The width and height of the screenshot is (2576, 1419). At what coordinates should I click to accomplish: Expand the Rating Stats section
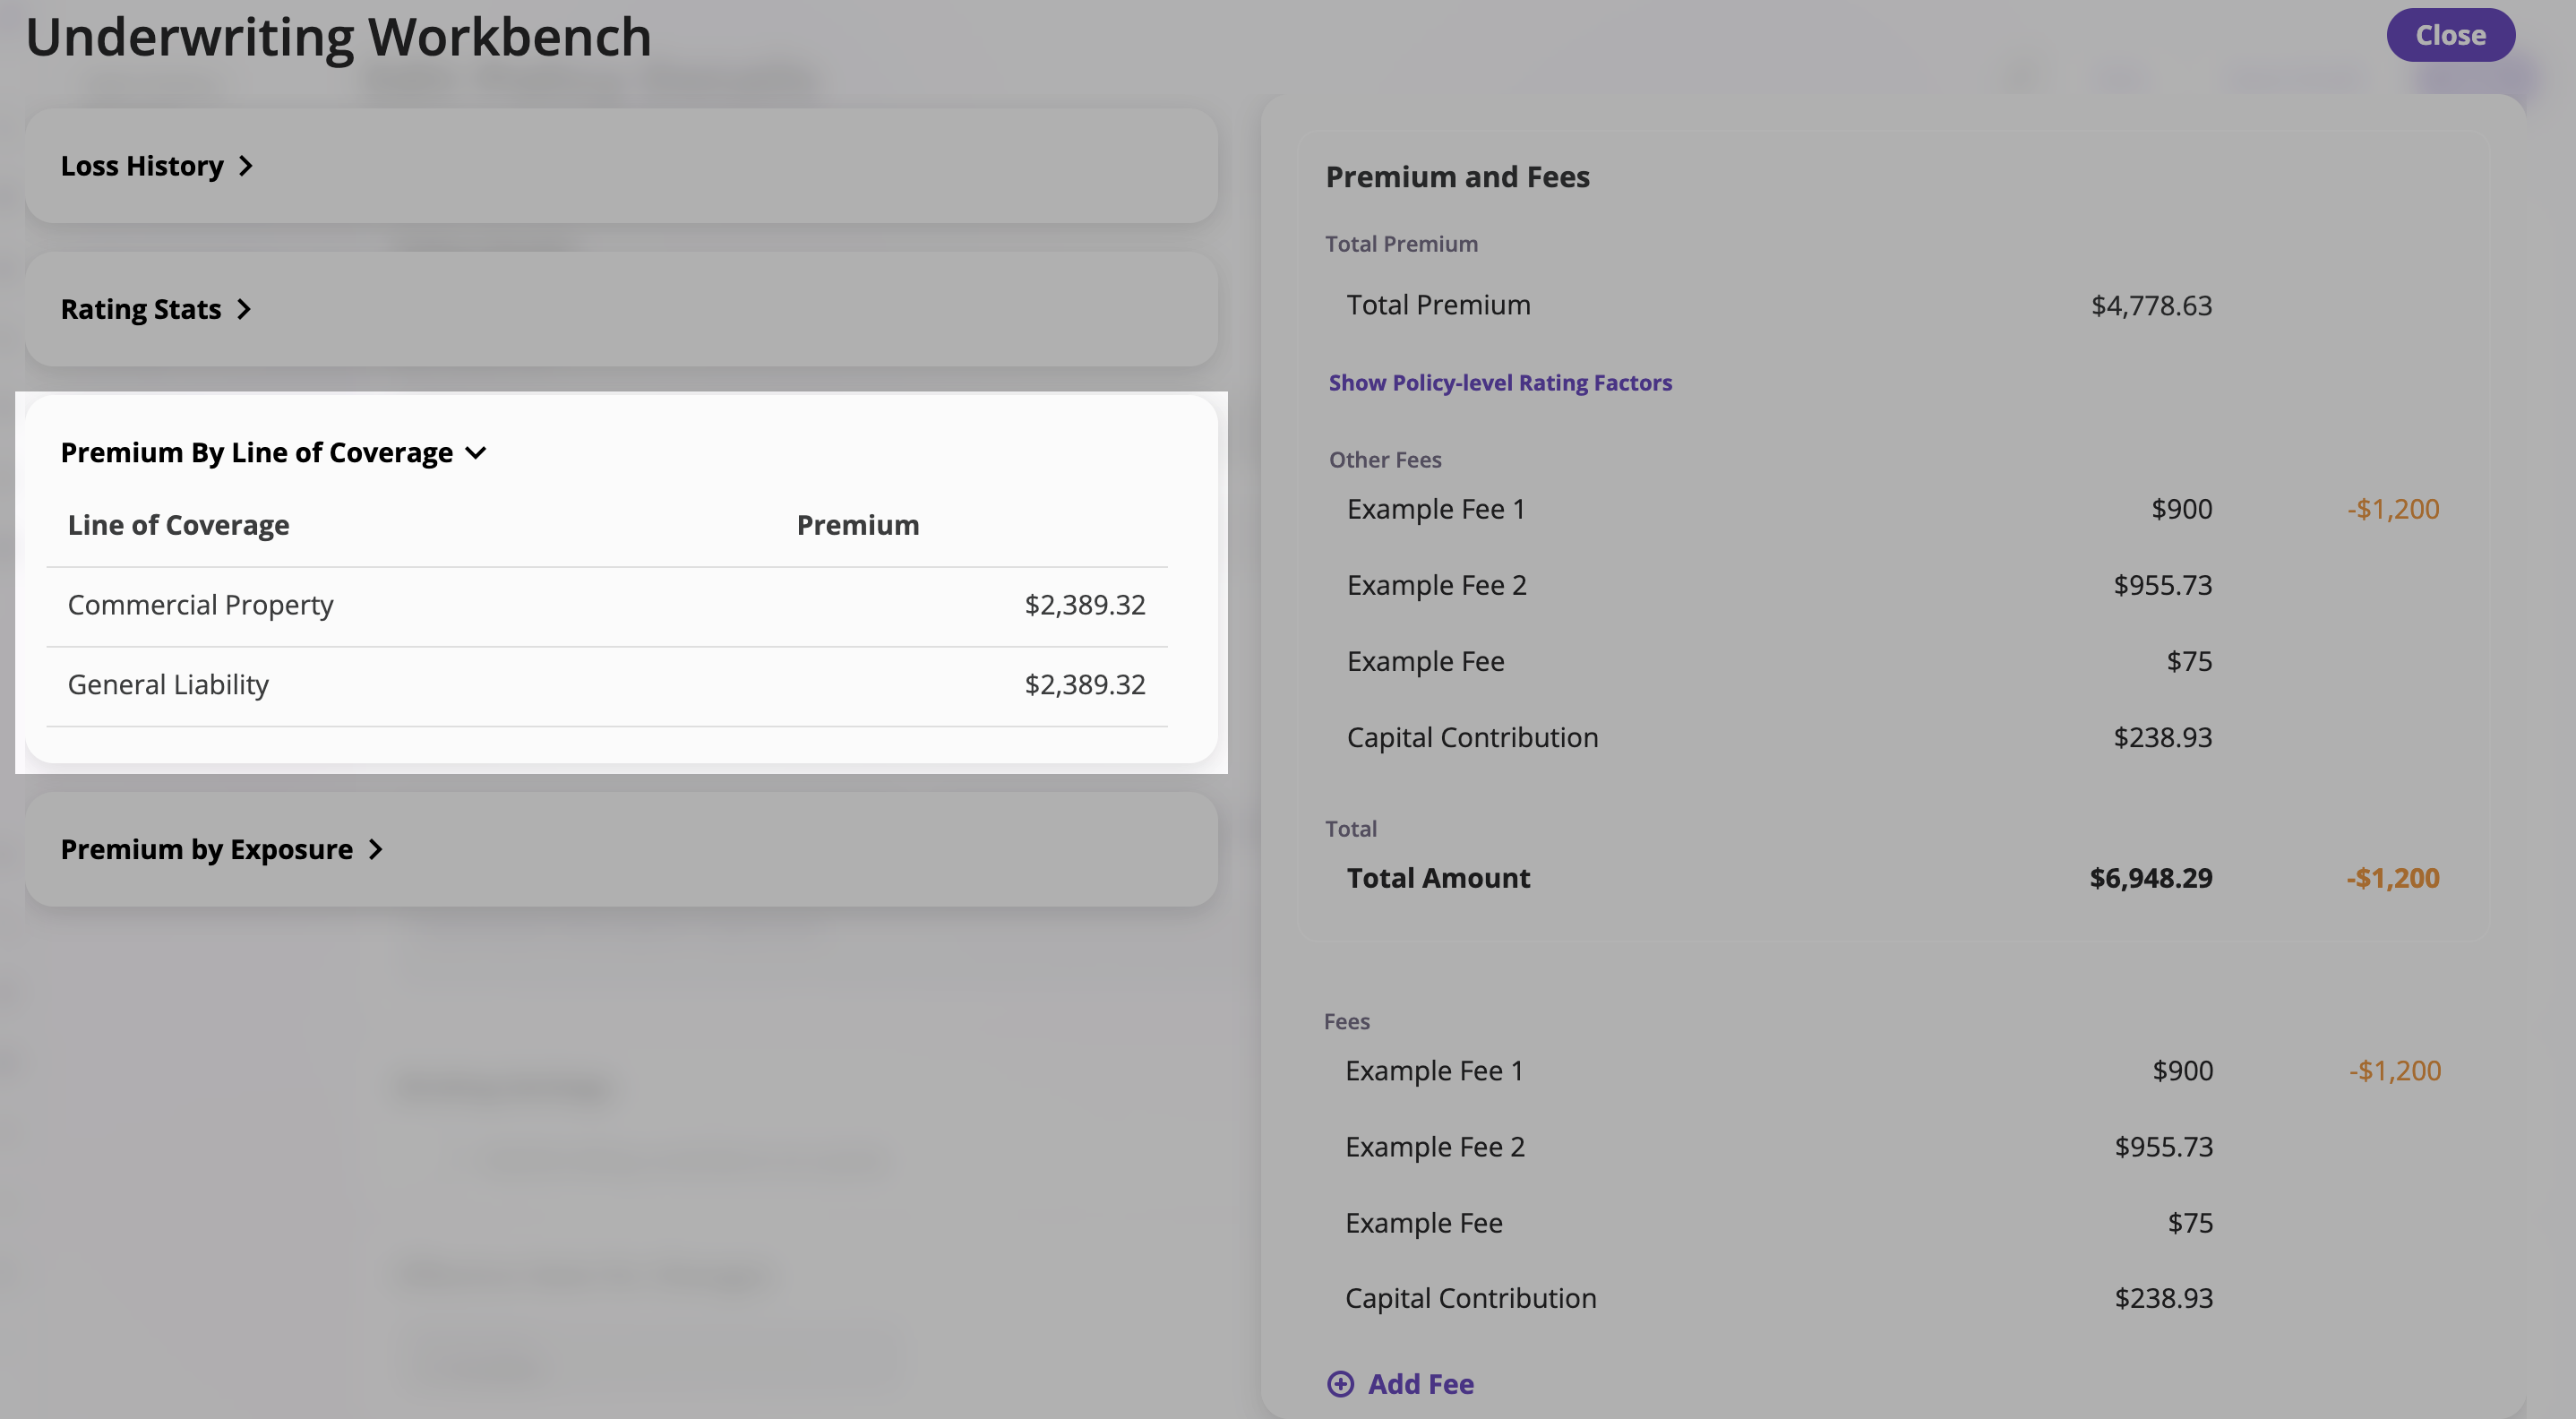141,309
